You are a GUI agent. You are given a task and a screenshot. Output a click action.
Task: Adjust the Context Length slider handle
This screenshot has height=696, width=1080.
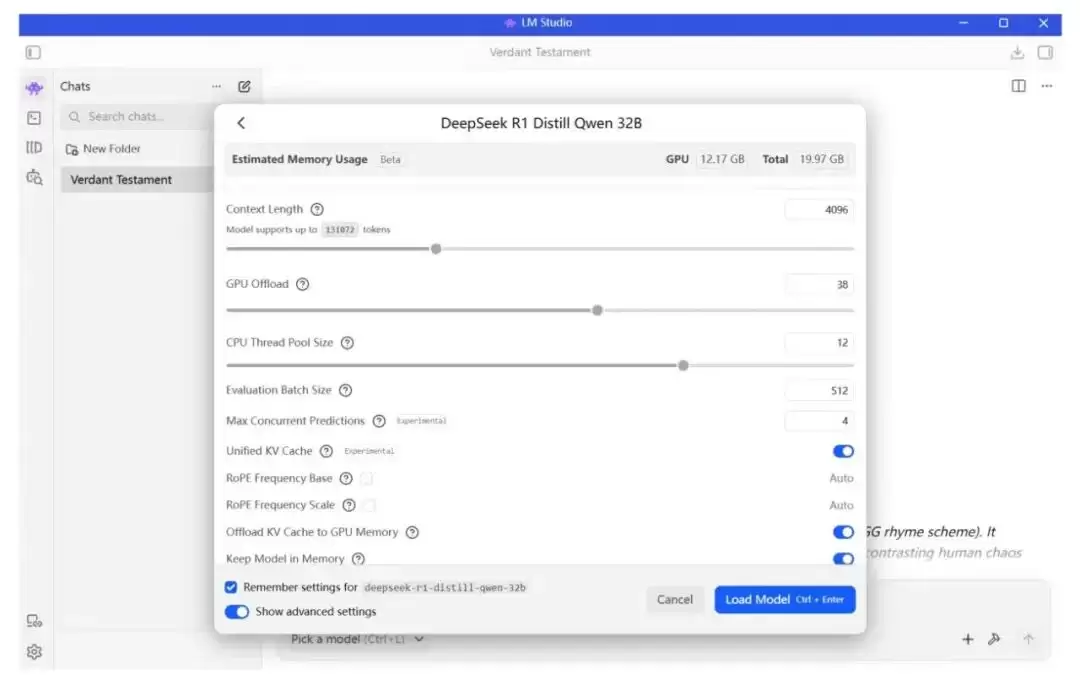(436, 249)
